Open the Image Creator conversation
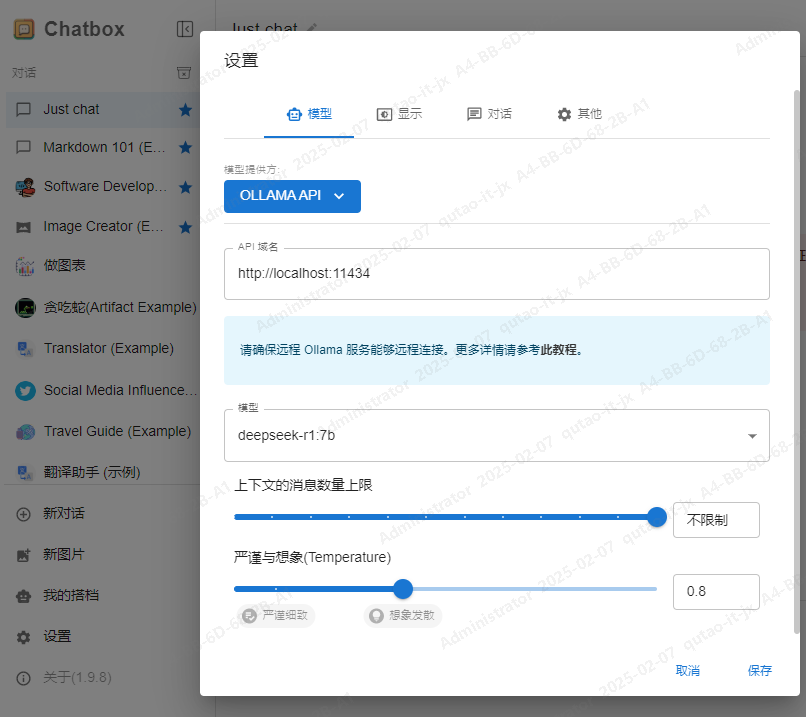Viewport: 806px width, 717px height. [x=103, y=227]
